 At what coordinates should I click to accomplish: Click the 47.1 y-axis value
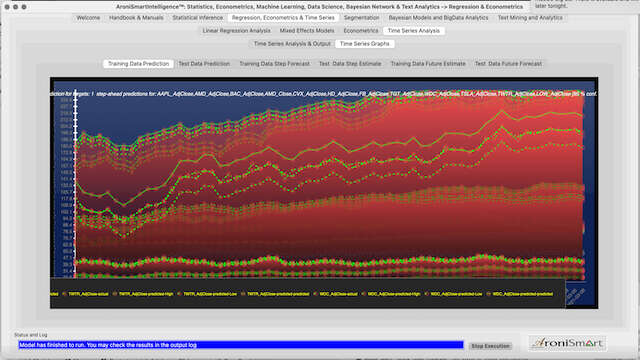pyautogui.click(x=67, y=258)
